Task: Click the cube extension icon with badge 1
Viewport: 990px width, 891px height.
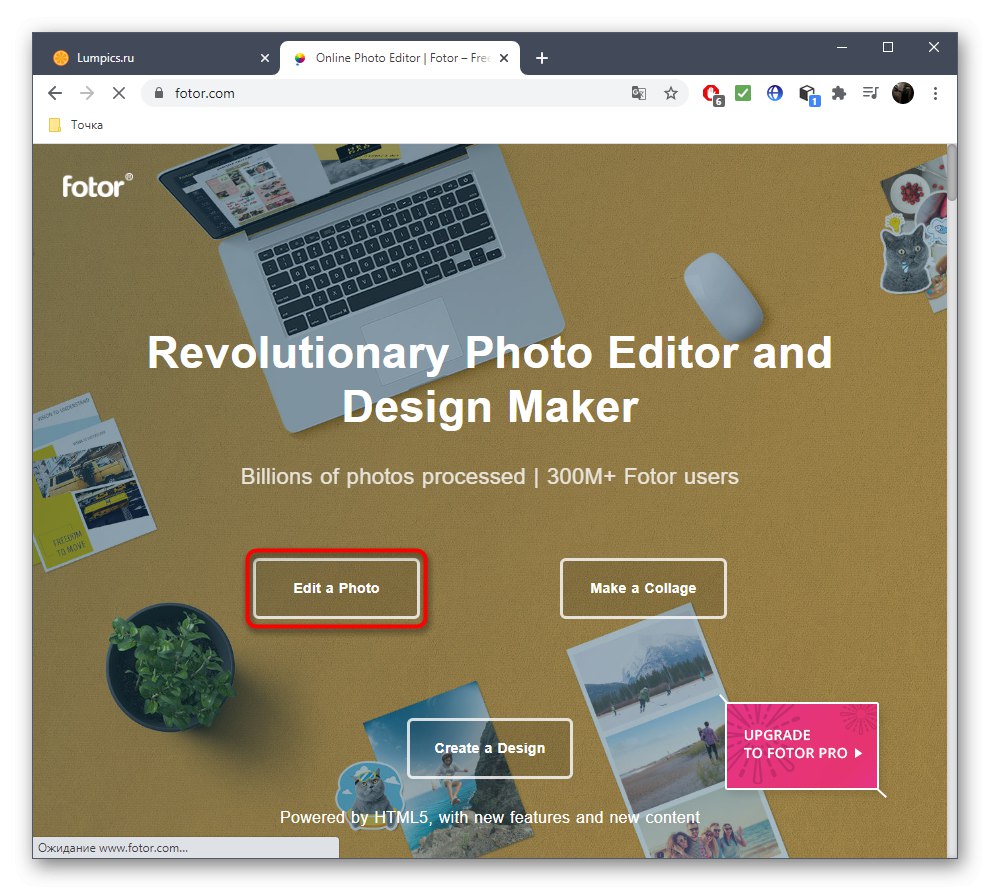Action: 807,93
